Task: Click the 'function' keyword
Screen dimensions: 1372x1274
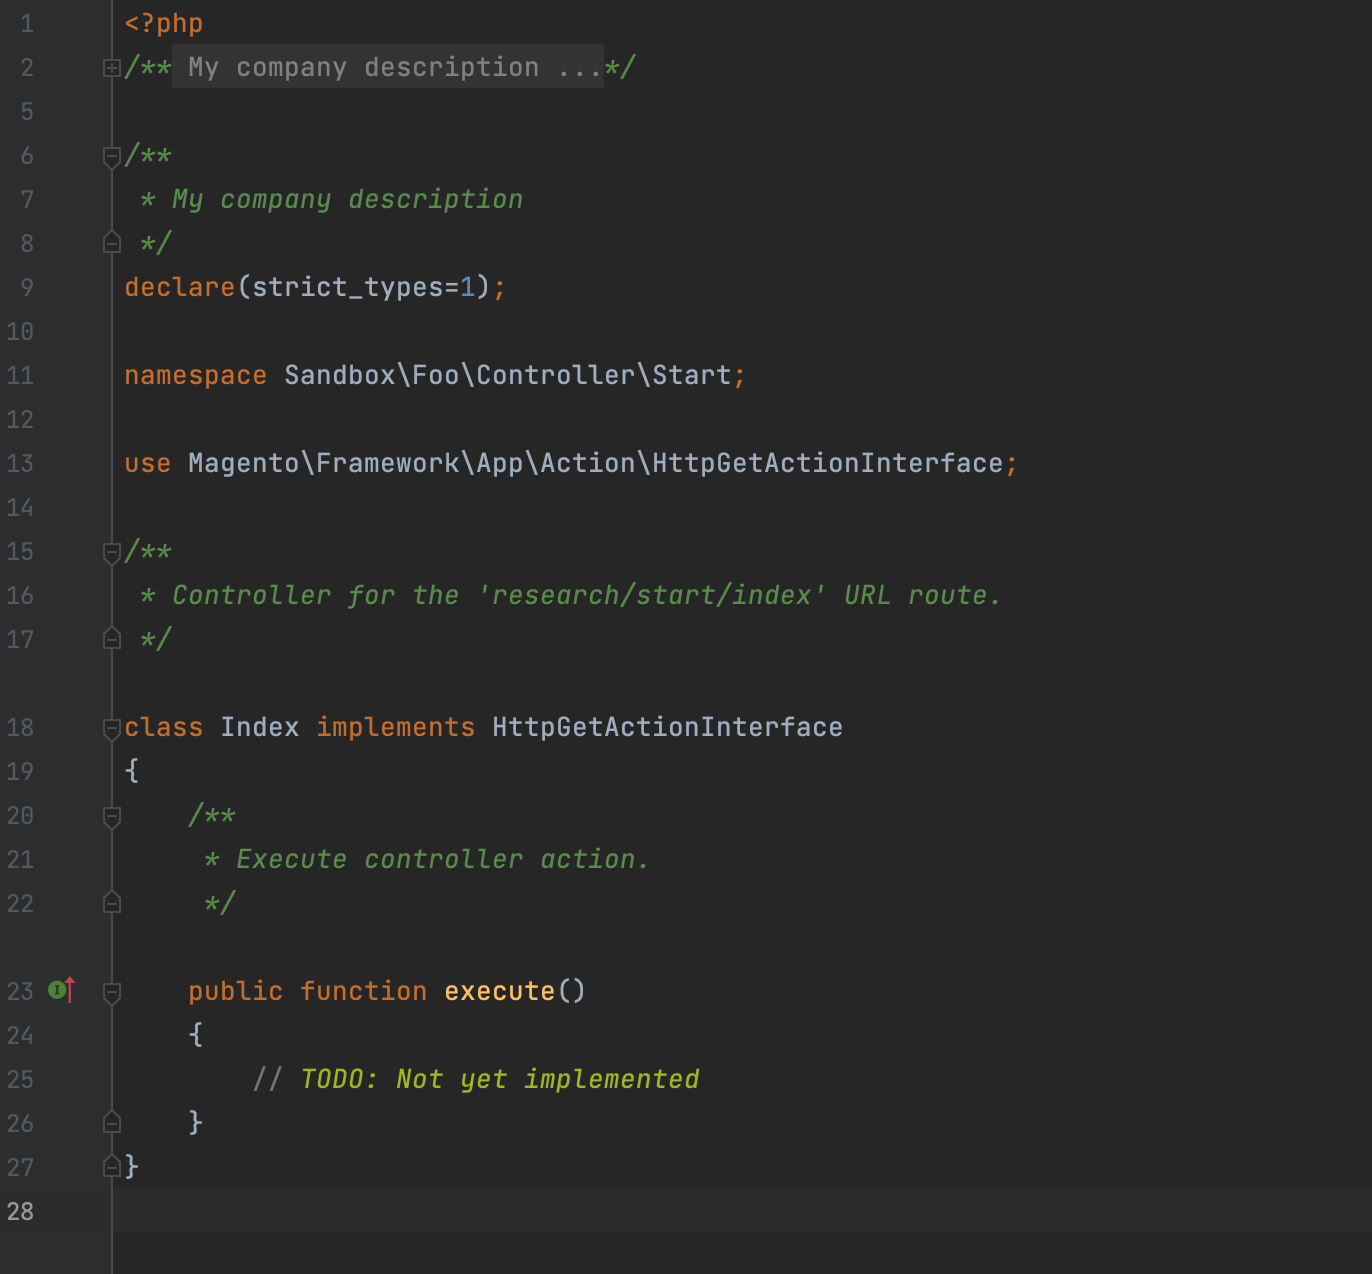Action: point(364,991)
